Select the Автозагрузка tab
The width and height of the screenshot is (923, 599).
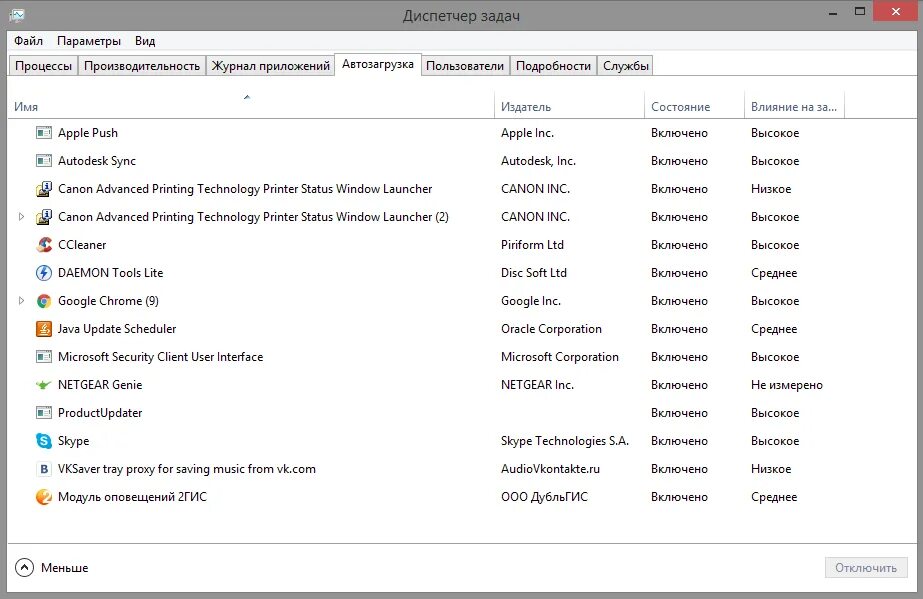coord(378,64)
